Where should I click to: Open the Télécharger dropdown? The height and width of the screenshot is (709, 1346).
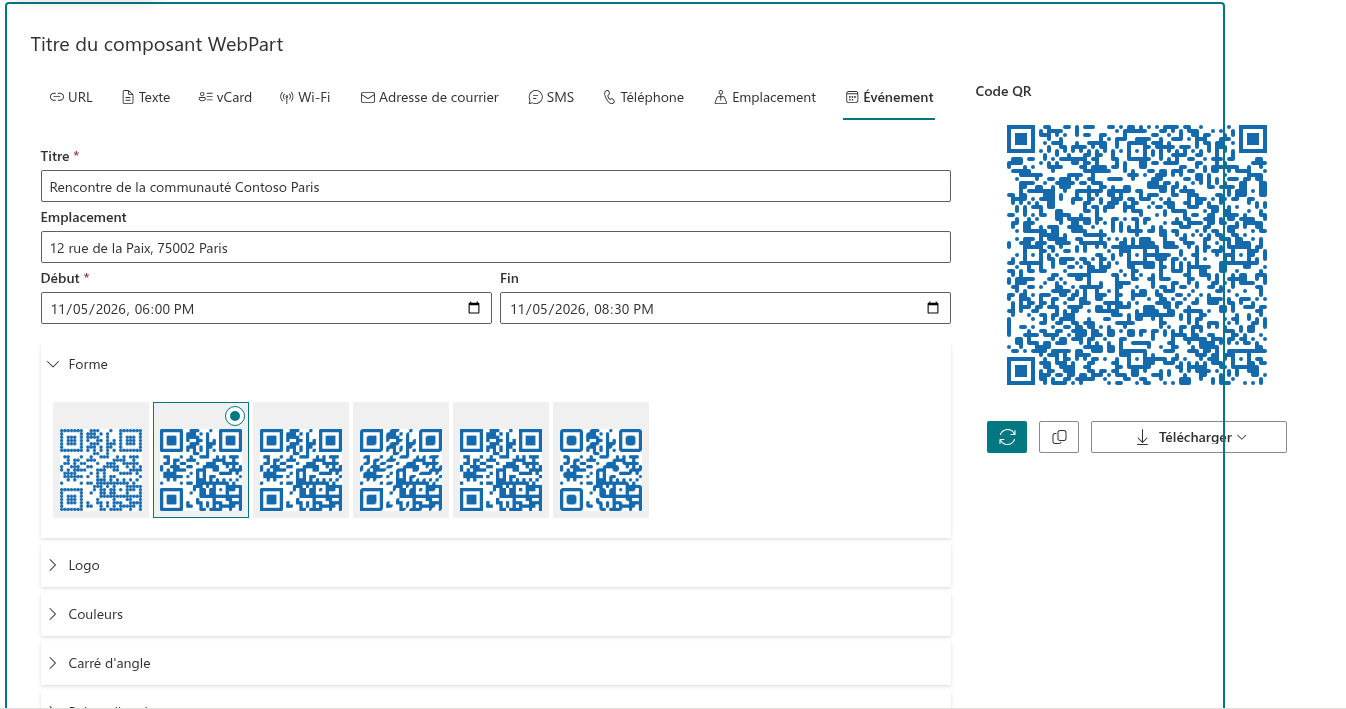pos(1189,437)
